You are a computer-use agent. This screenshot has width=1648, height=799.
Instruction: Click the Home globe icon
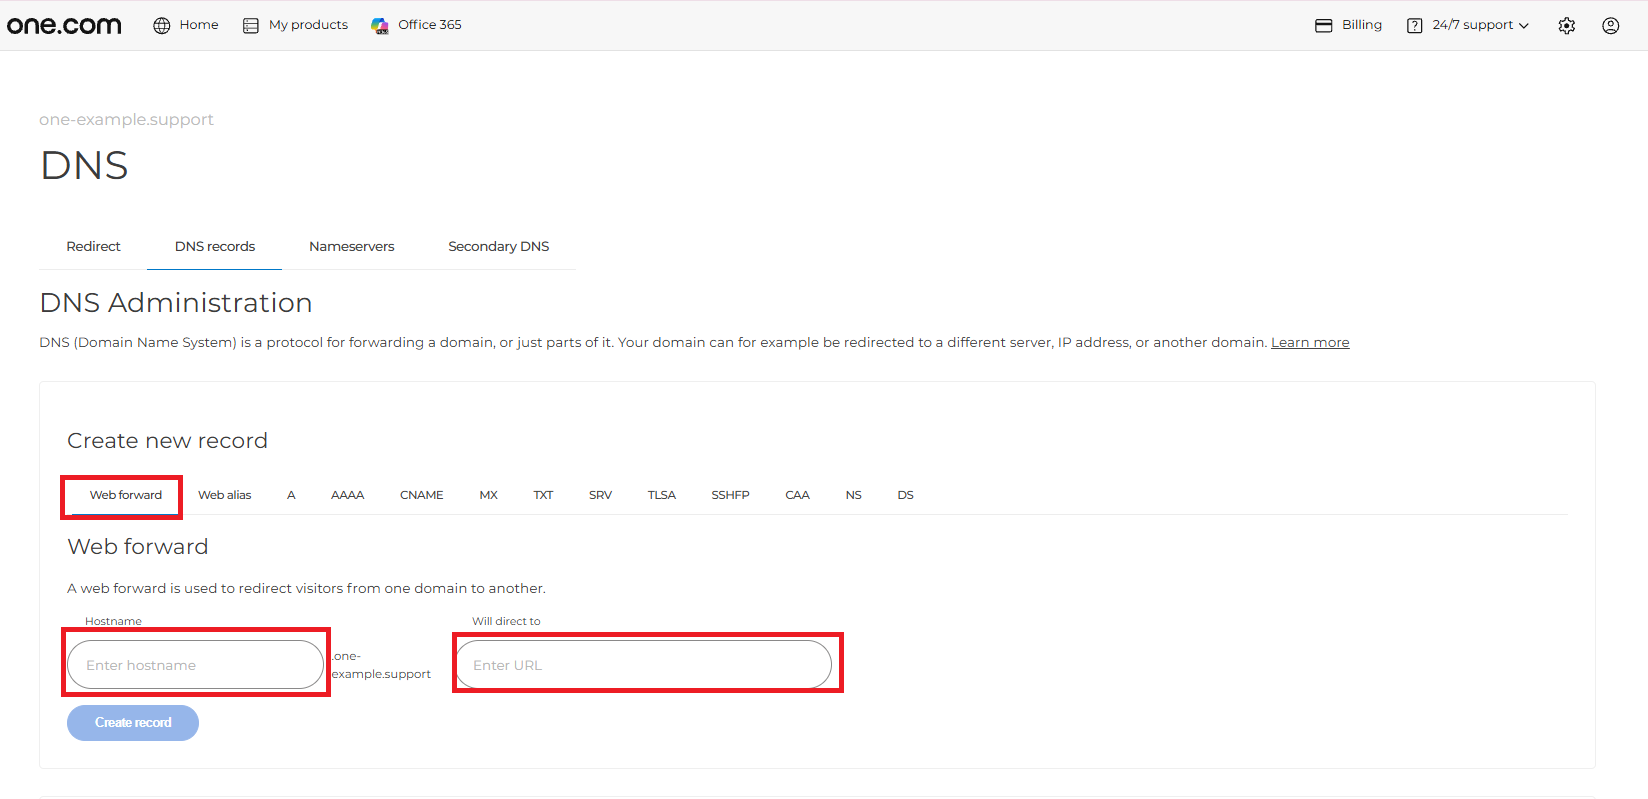[162, 25]
